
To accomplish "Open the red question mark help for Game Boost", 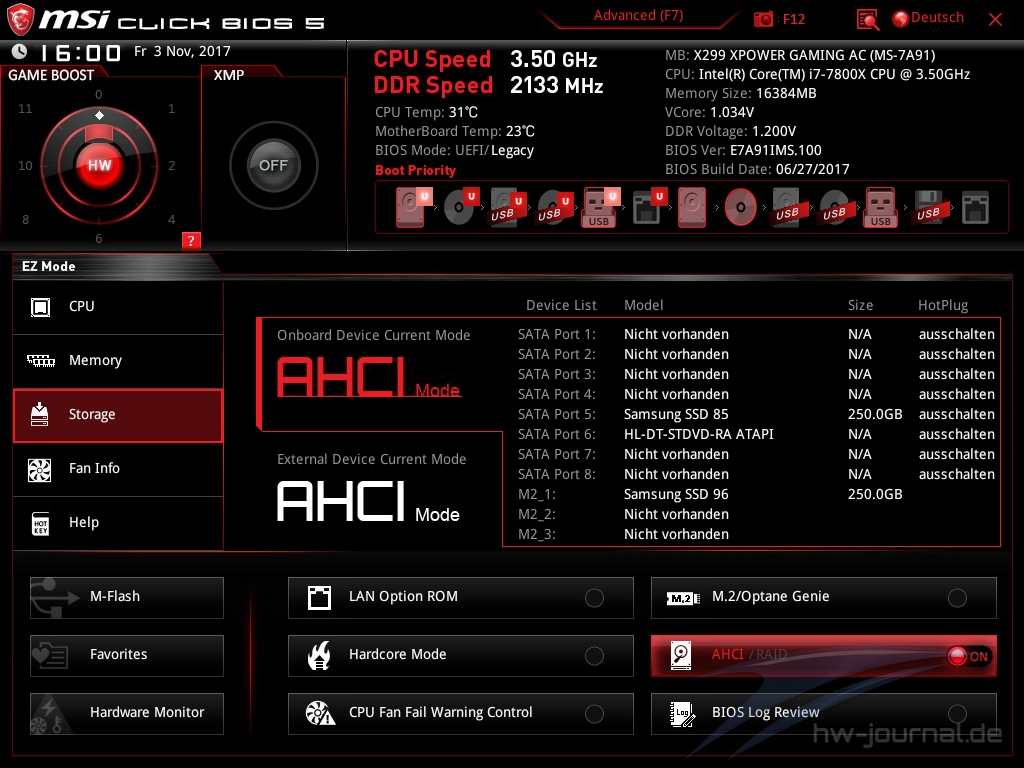I will (x=191, y=240).
